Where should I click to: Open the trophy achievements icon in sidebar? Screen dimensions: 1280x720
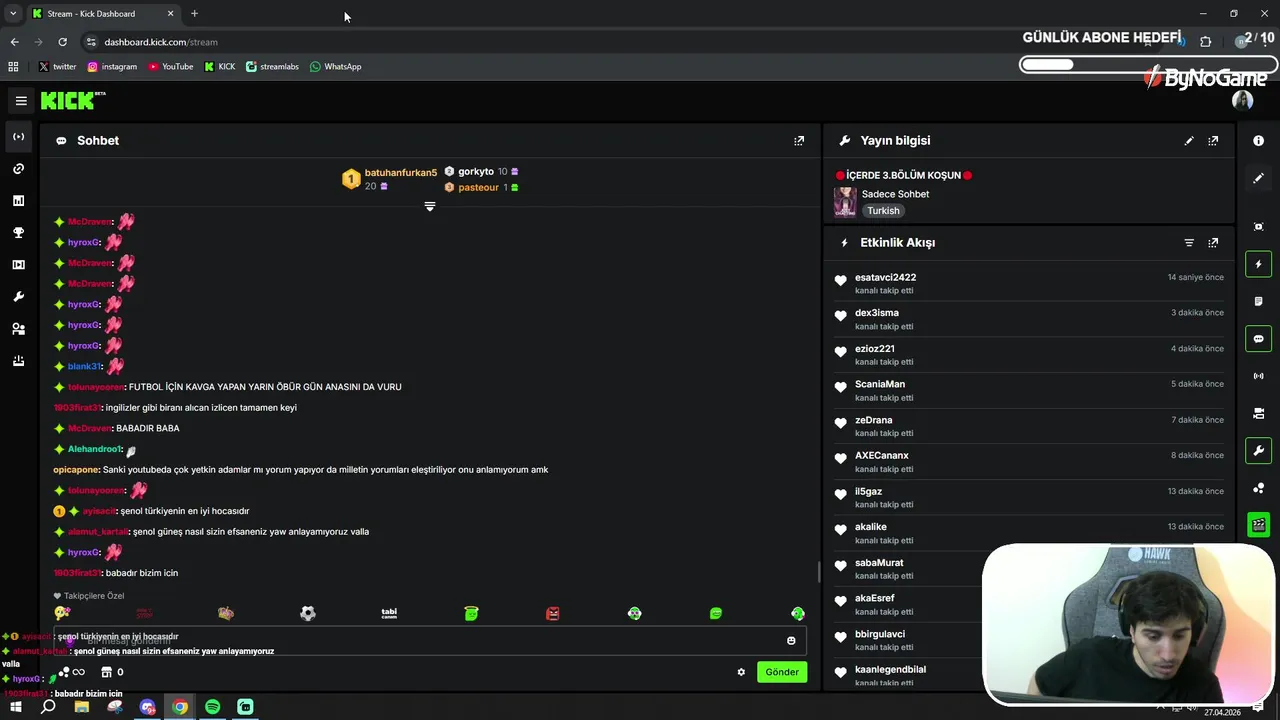18,233
